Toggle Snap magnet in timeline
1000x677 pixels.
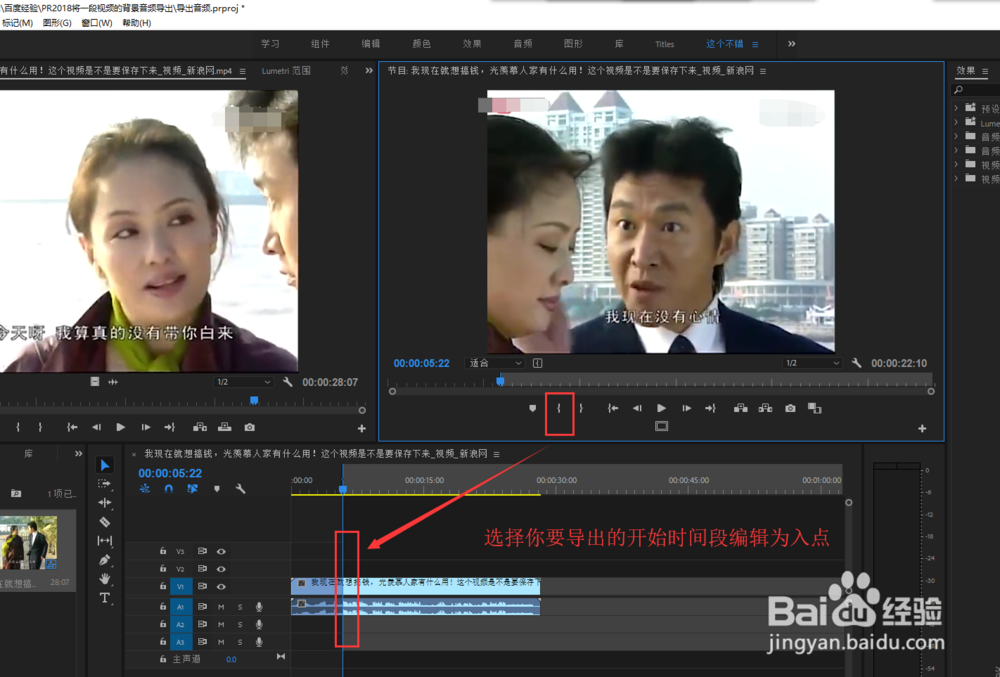[x=168, y=488]
